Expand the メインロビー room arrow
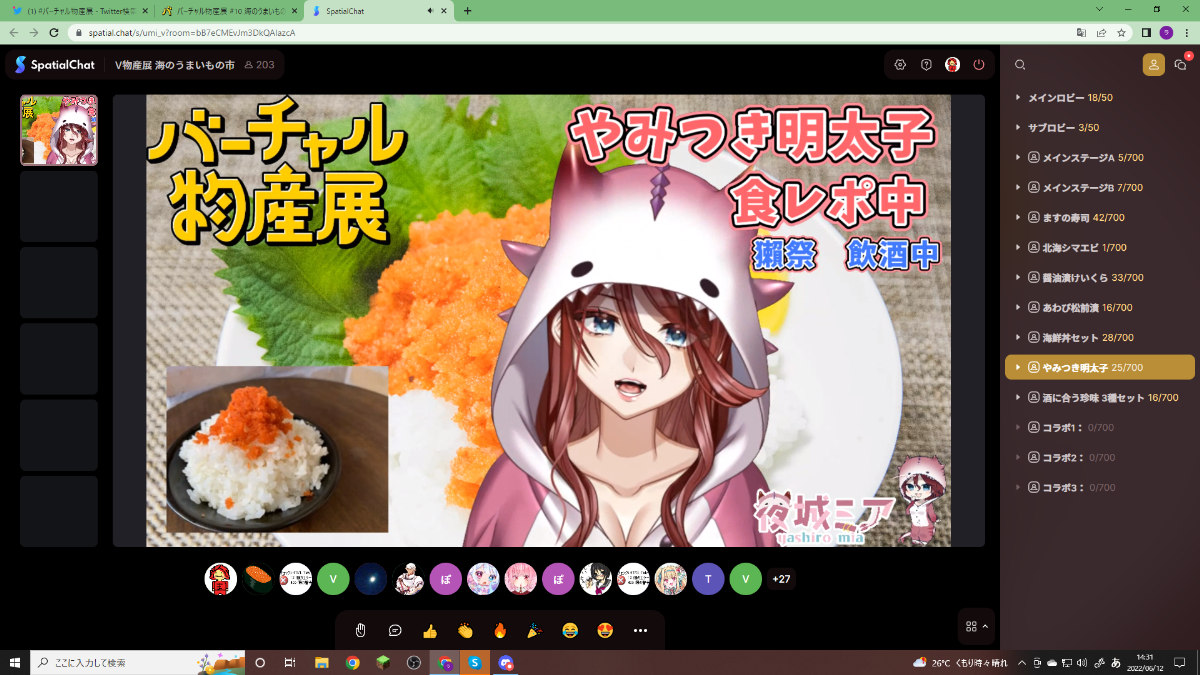 1018,97
